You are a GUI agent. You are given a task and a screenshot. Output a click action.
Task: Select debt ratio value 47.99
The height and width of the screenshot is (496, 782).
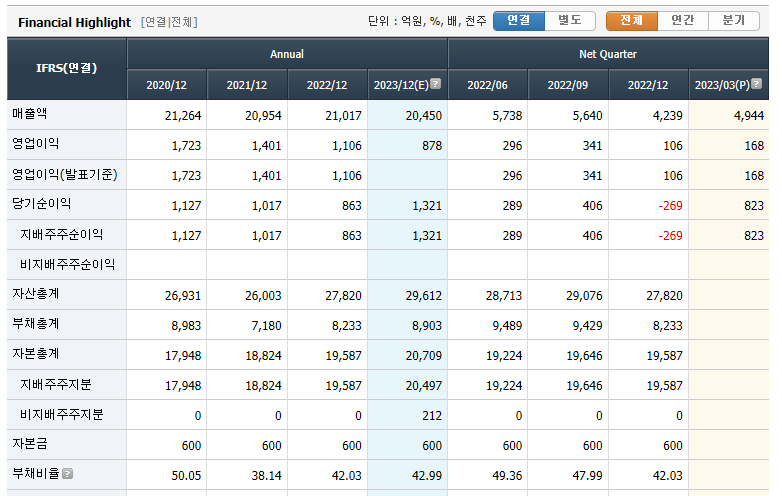click(x=587, y=476)
